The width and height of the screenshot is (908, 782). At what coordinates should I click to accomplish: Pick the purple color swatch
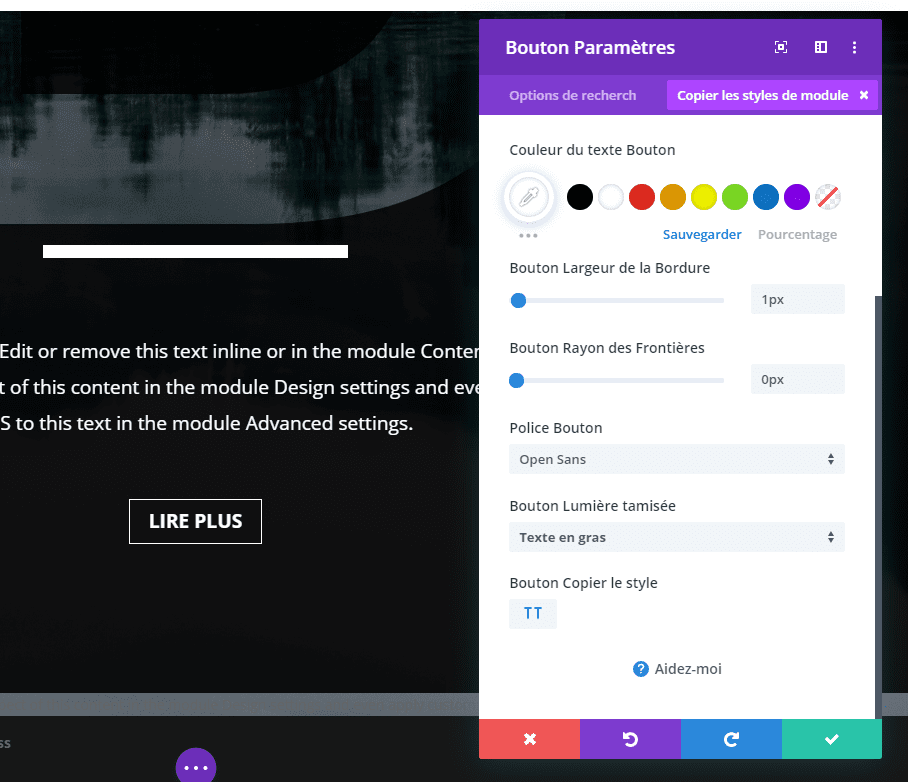click(797, 197)
